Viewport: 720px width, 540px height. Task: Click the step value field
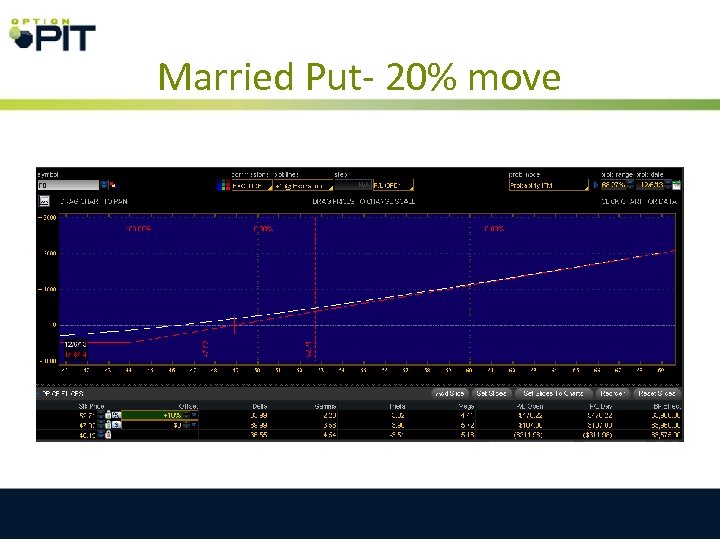point(353,186)
